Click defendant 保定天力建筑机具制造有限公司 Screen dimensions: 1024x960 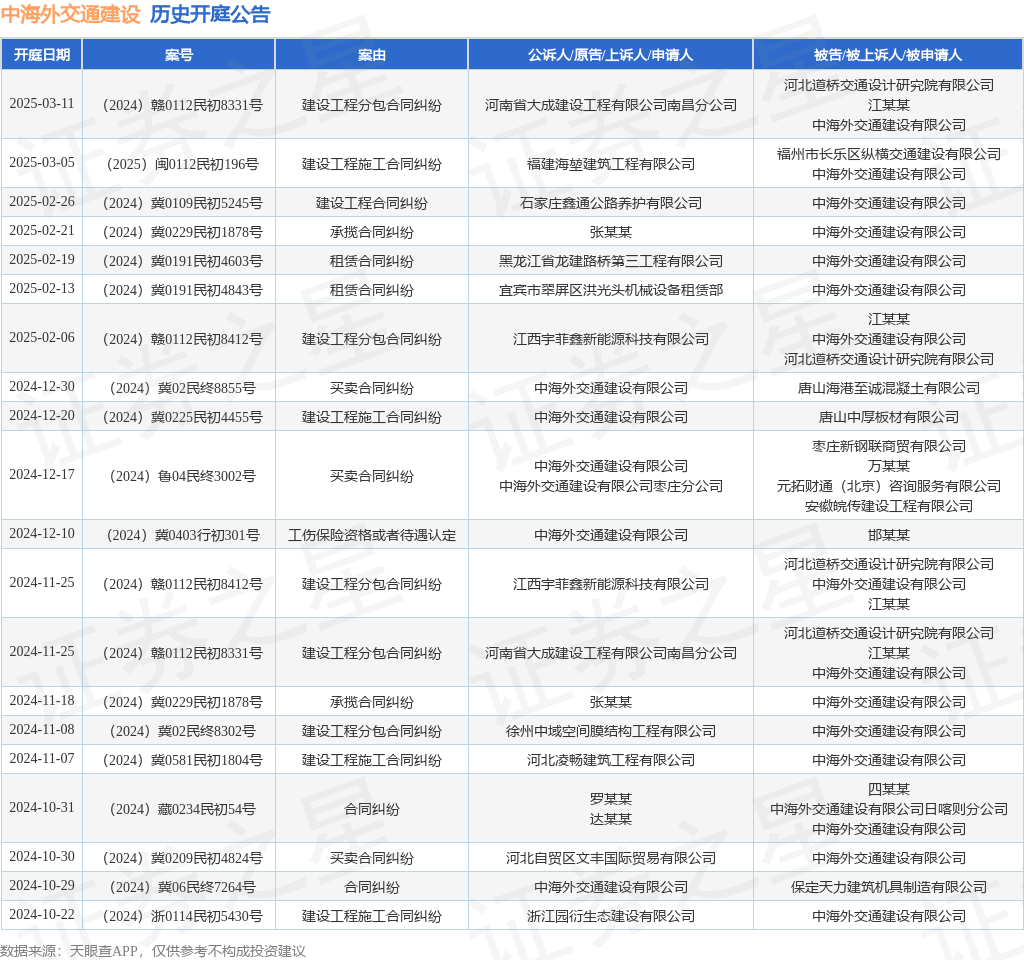[x=888, y=887]
